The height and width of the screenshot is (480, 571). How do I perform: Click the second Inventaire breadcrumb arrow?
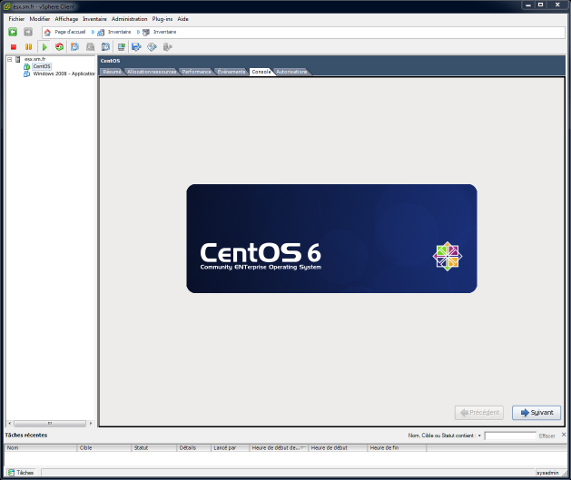(x=138, y=32)
